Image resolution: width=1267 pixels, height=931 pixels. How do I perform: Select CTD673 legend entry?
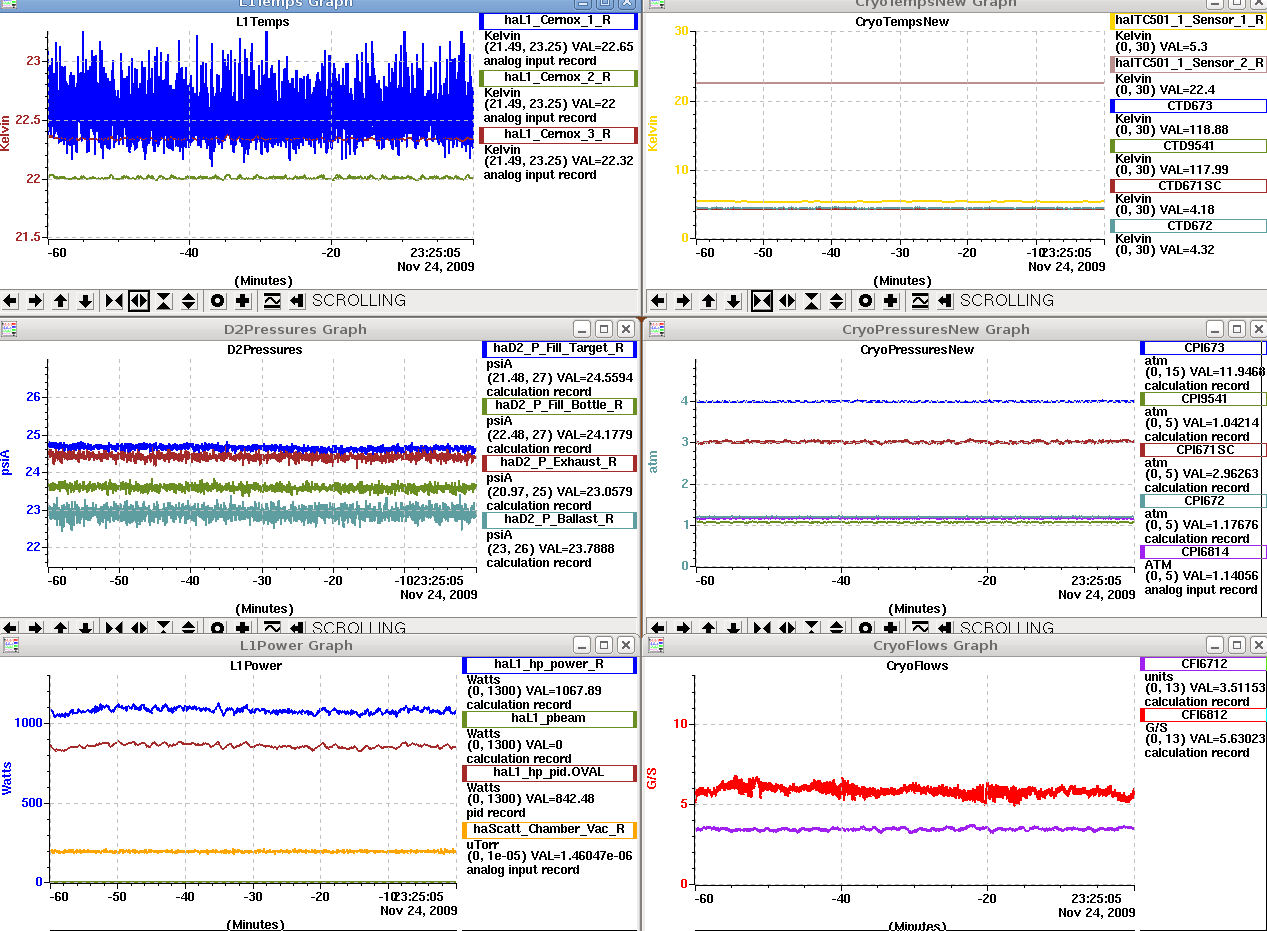tap(1188, 105)
